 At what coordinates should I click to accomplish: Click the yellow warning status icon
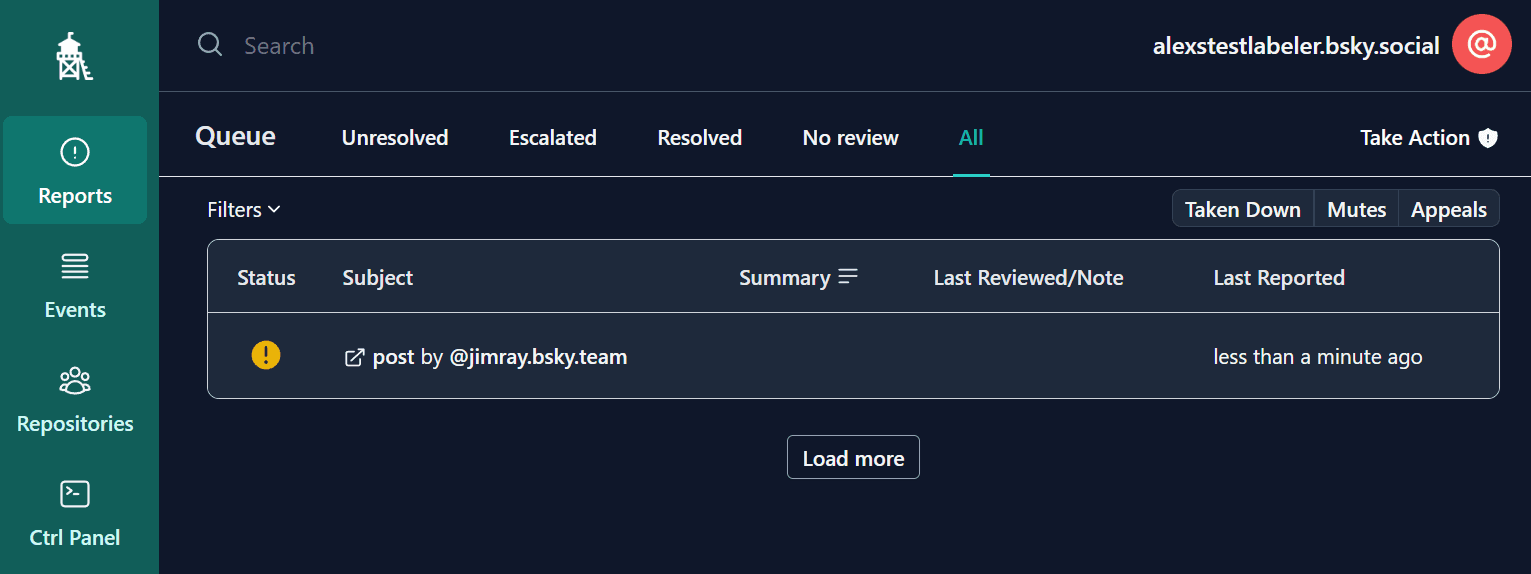[266, 355]
